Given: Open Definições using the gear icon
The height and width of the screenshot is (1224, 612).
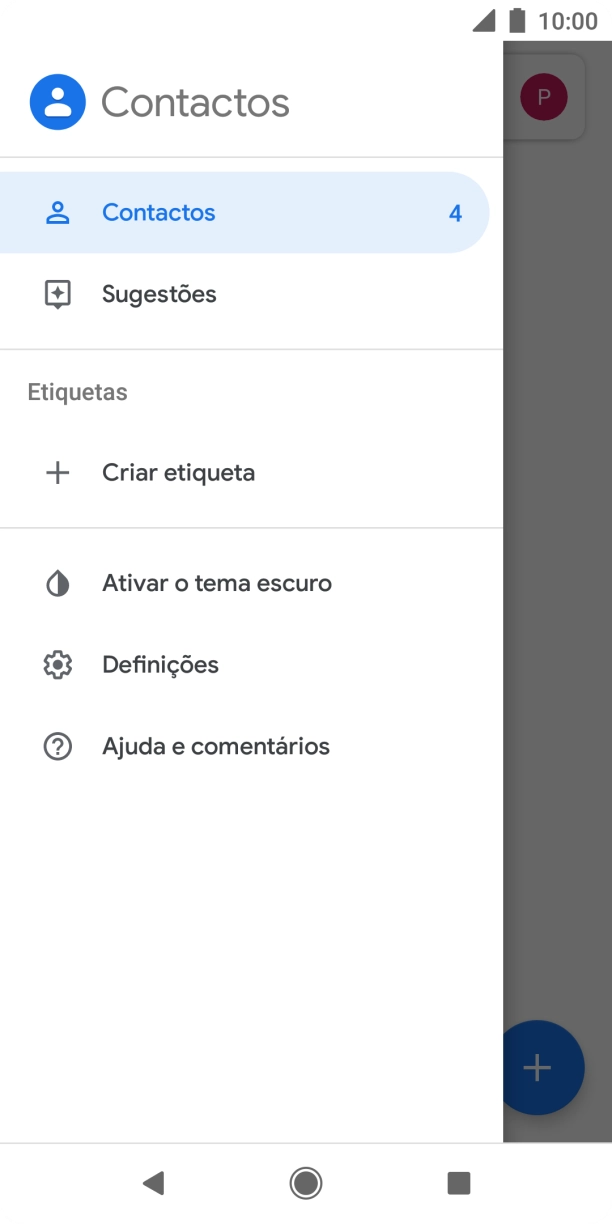Looking at the screenshot, I should pos(58,664).
